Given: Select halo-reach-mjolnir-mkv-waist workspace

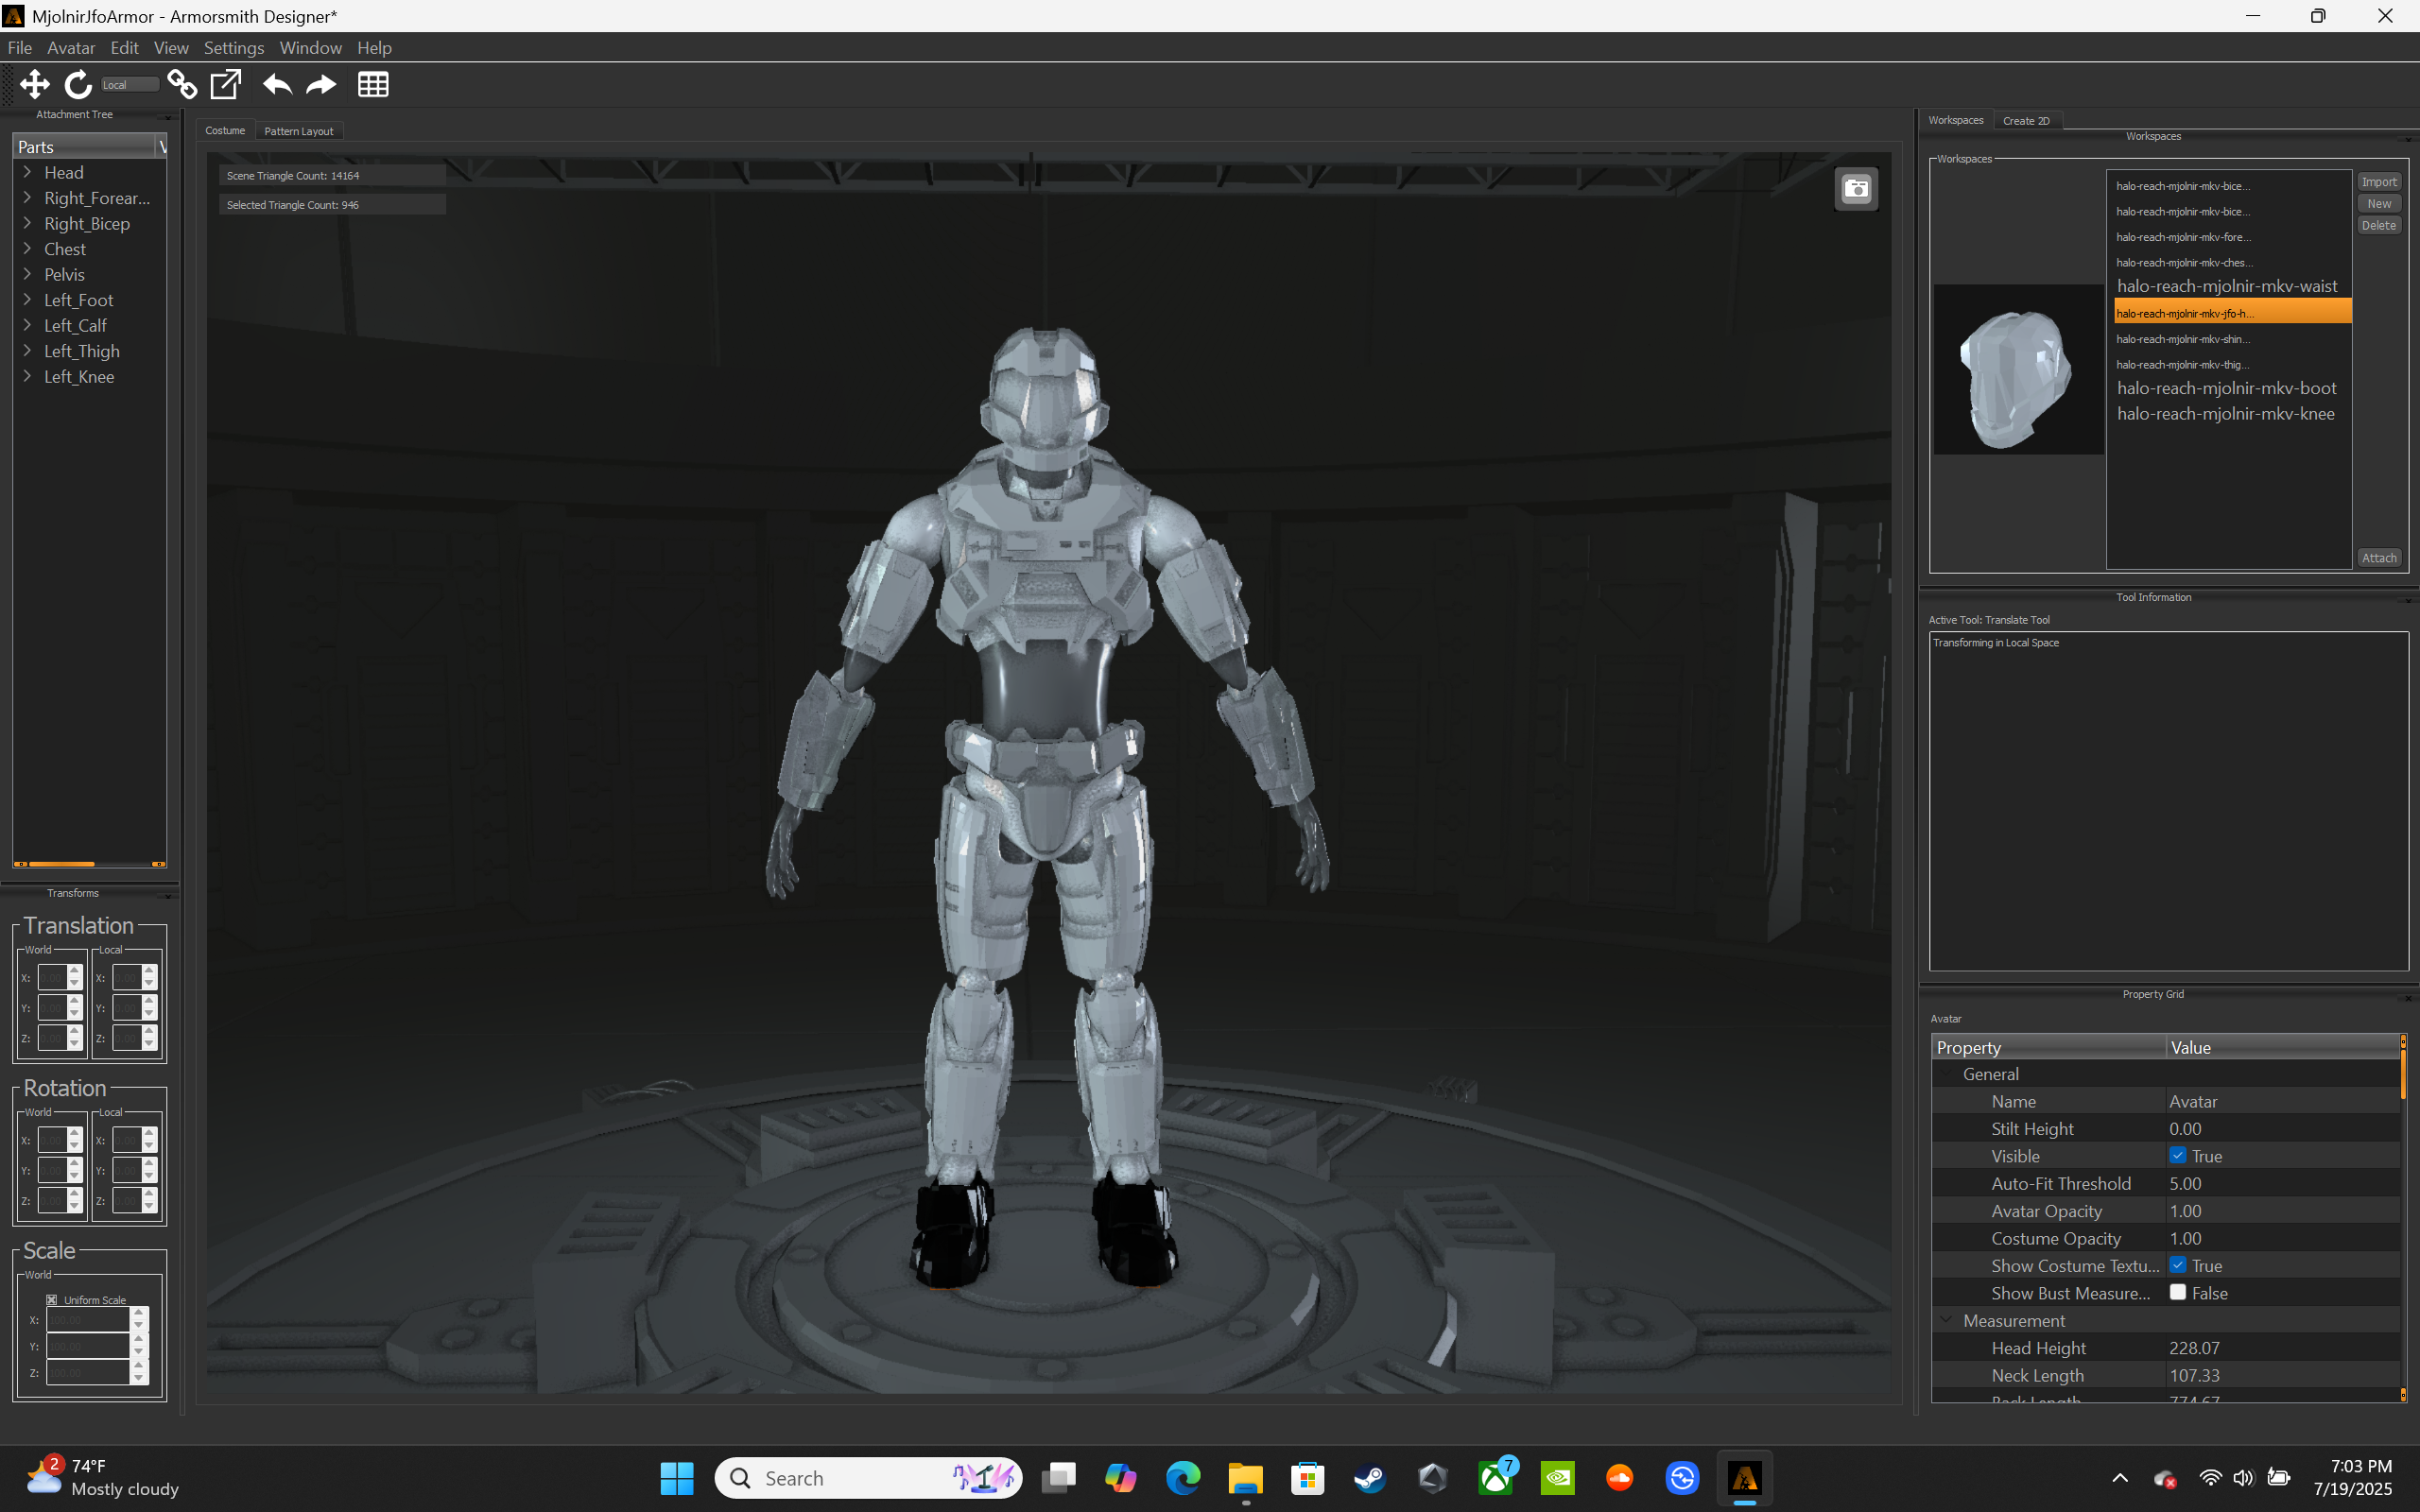Looking at the screenshot, I should [2228, 286].
